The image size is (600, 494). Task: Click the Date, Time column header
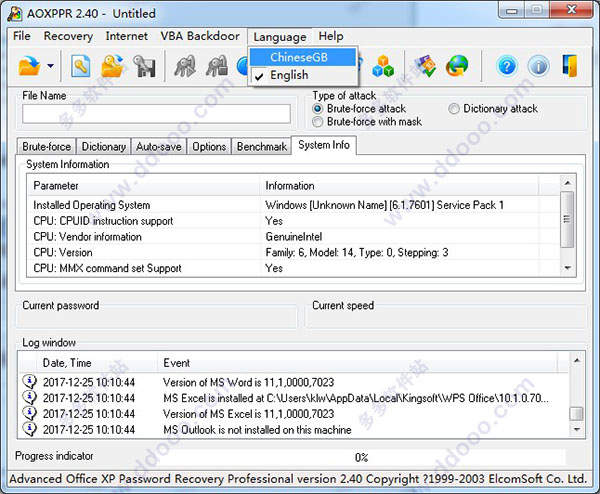97,363
